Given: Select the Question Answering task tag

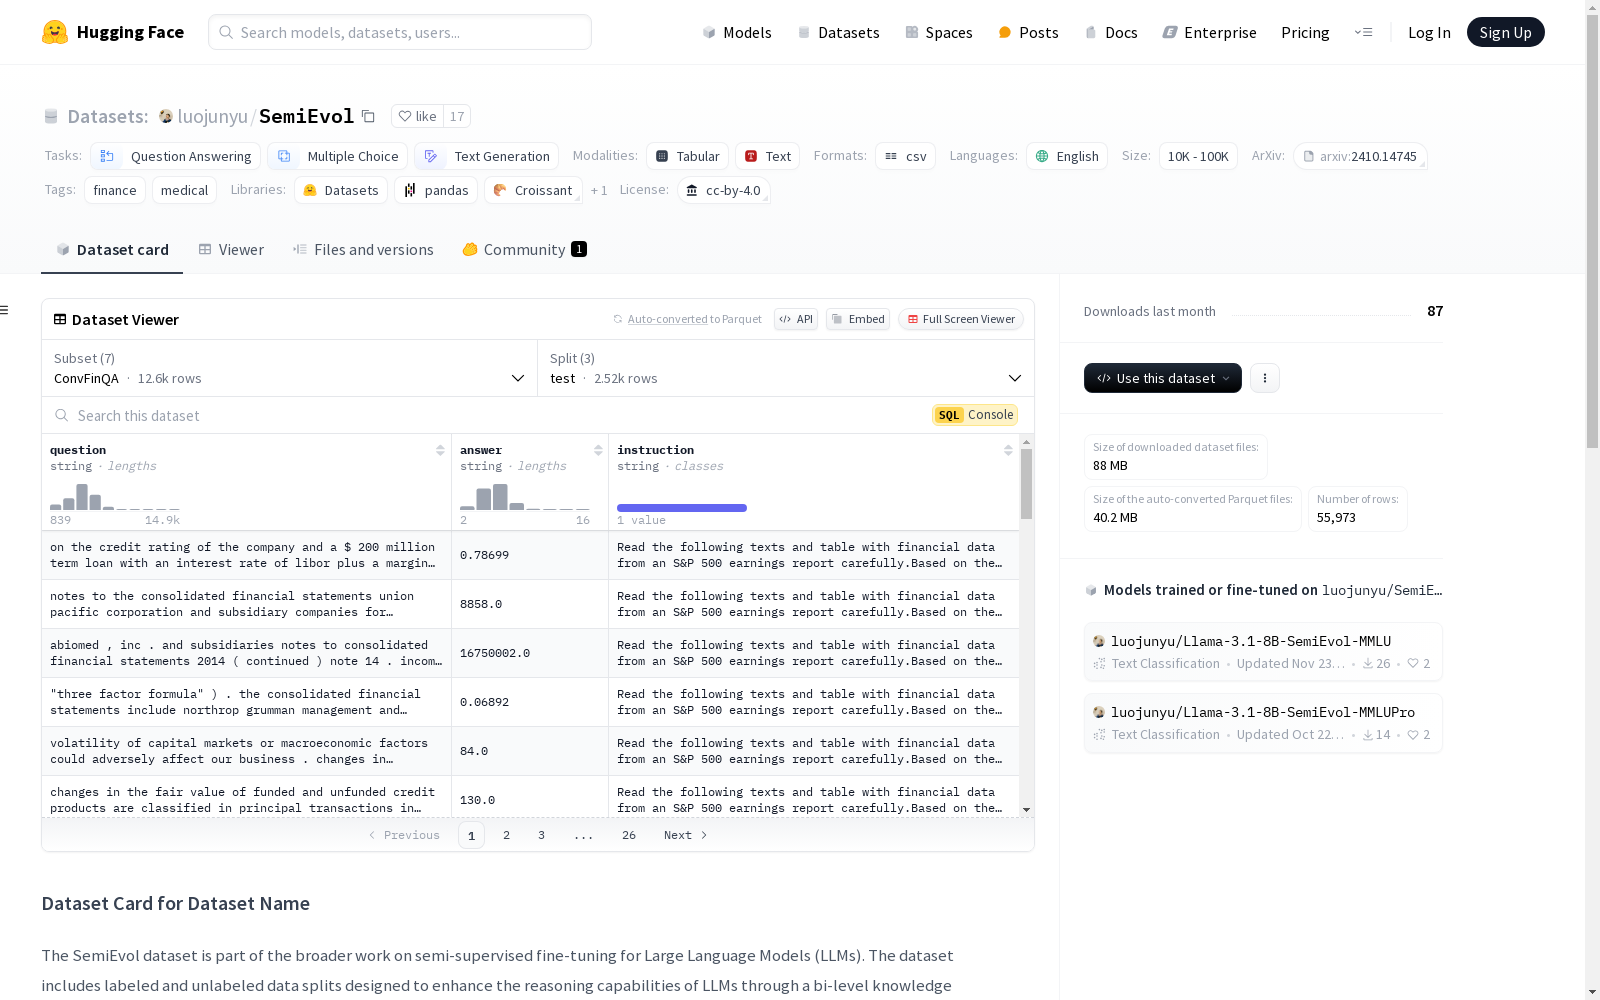Looking at the screenshot, I should click(175, 156).
